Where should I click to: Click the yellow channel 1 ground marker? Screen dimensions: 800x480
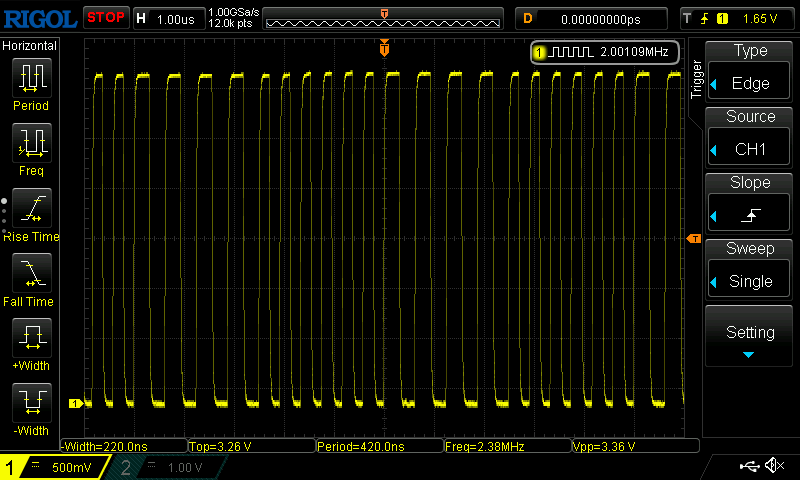(x=76, y=403)
